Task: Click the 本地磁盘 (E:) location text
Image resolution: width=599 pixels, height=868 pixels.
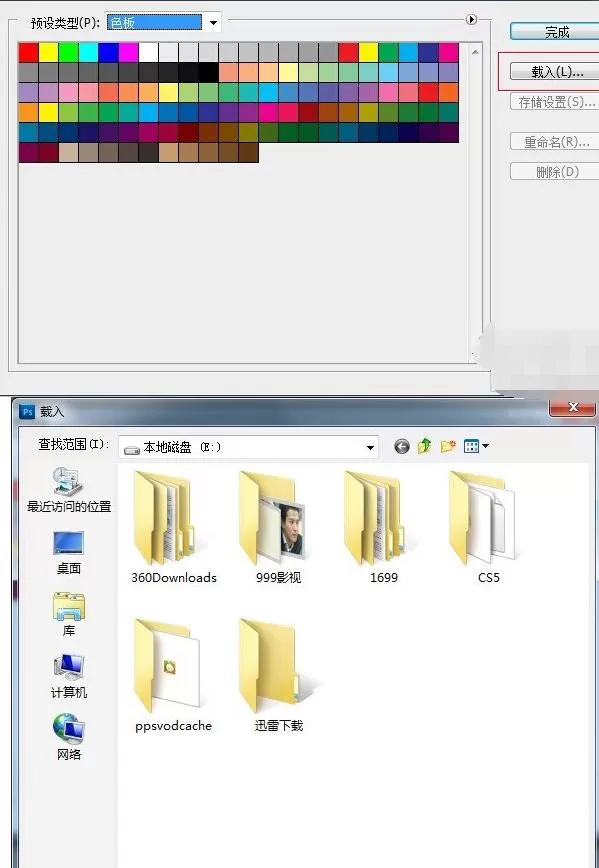Action: pos(182,447)
